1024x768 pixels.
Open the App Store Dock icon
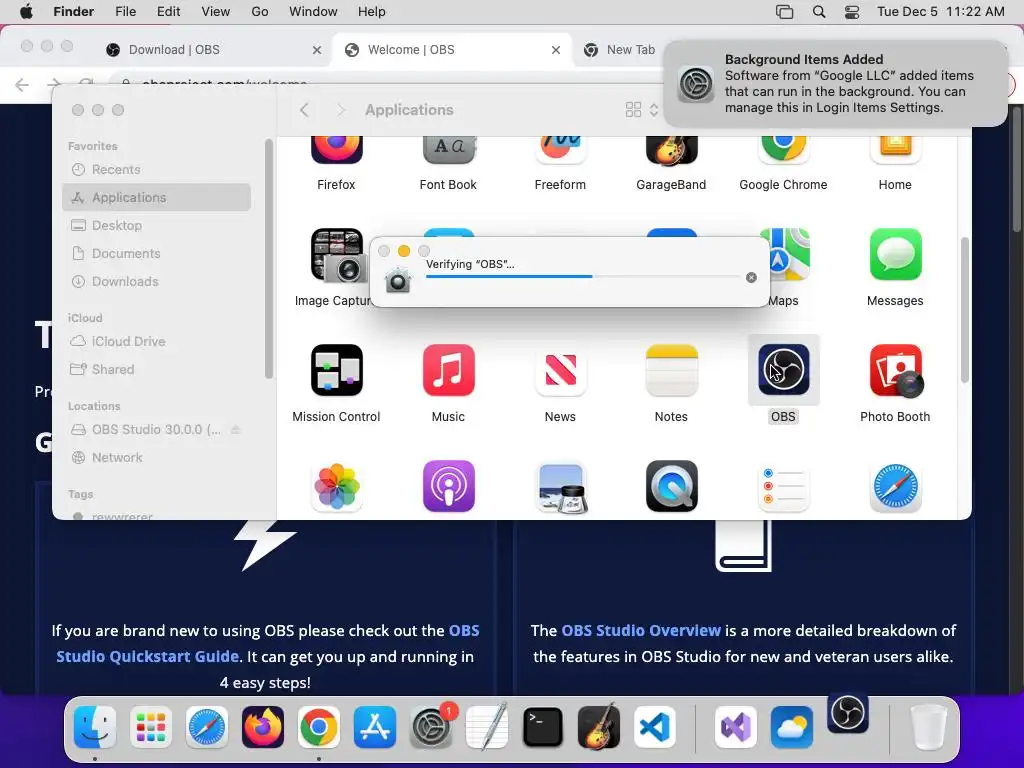pyautogui.click(x=375, y=727)
